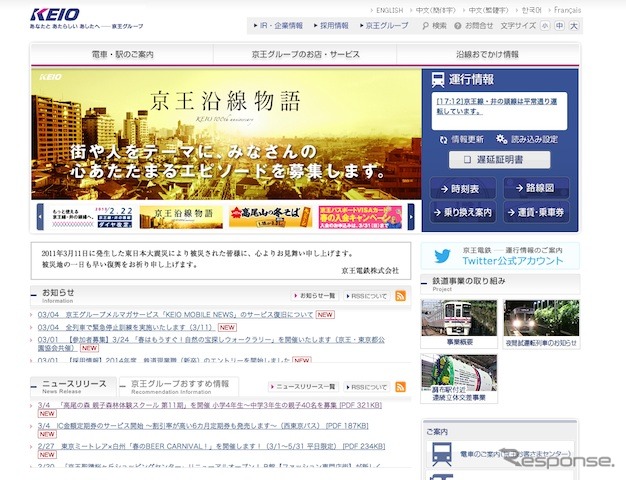Open Twitter公式アカウント banner
626x480 pixels.
point(500,256)
